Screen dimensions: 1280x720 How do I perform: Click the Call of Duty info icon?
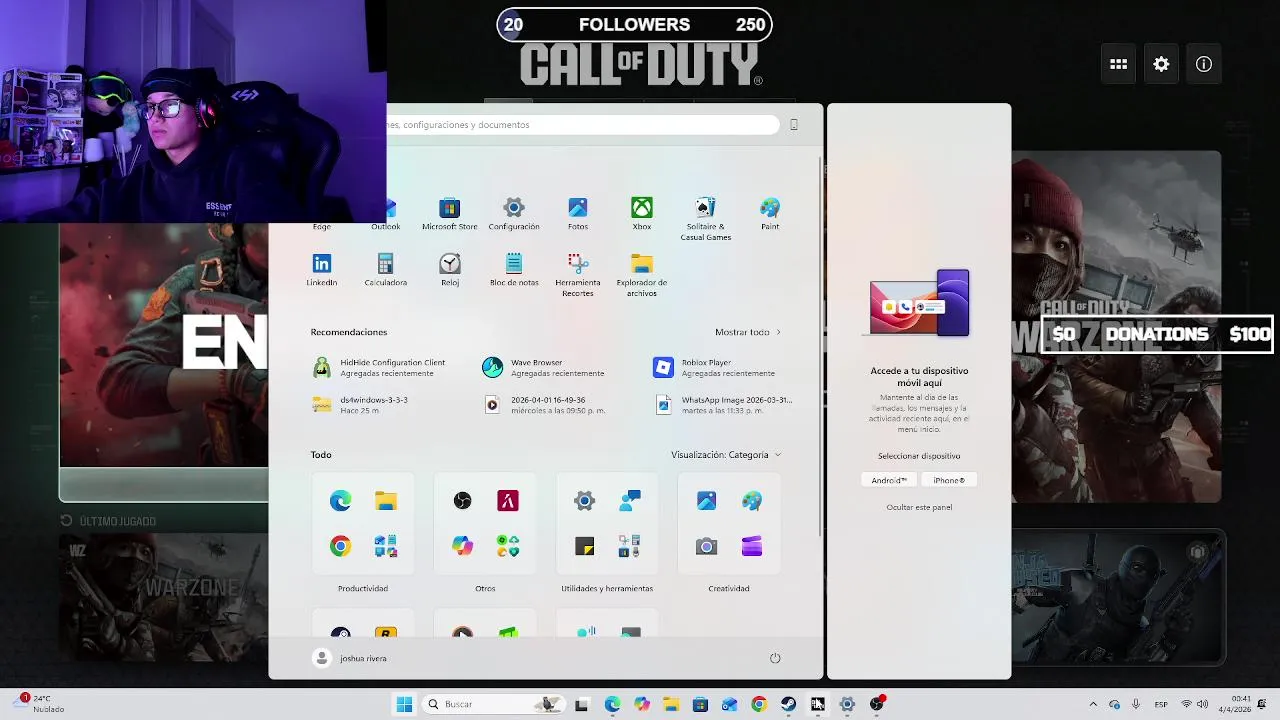[x=1204, y=64]
